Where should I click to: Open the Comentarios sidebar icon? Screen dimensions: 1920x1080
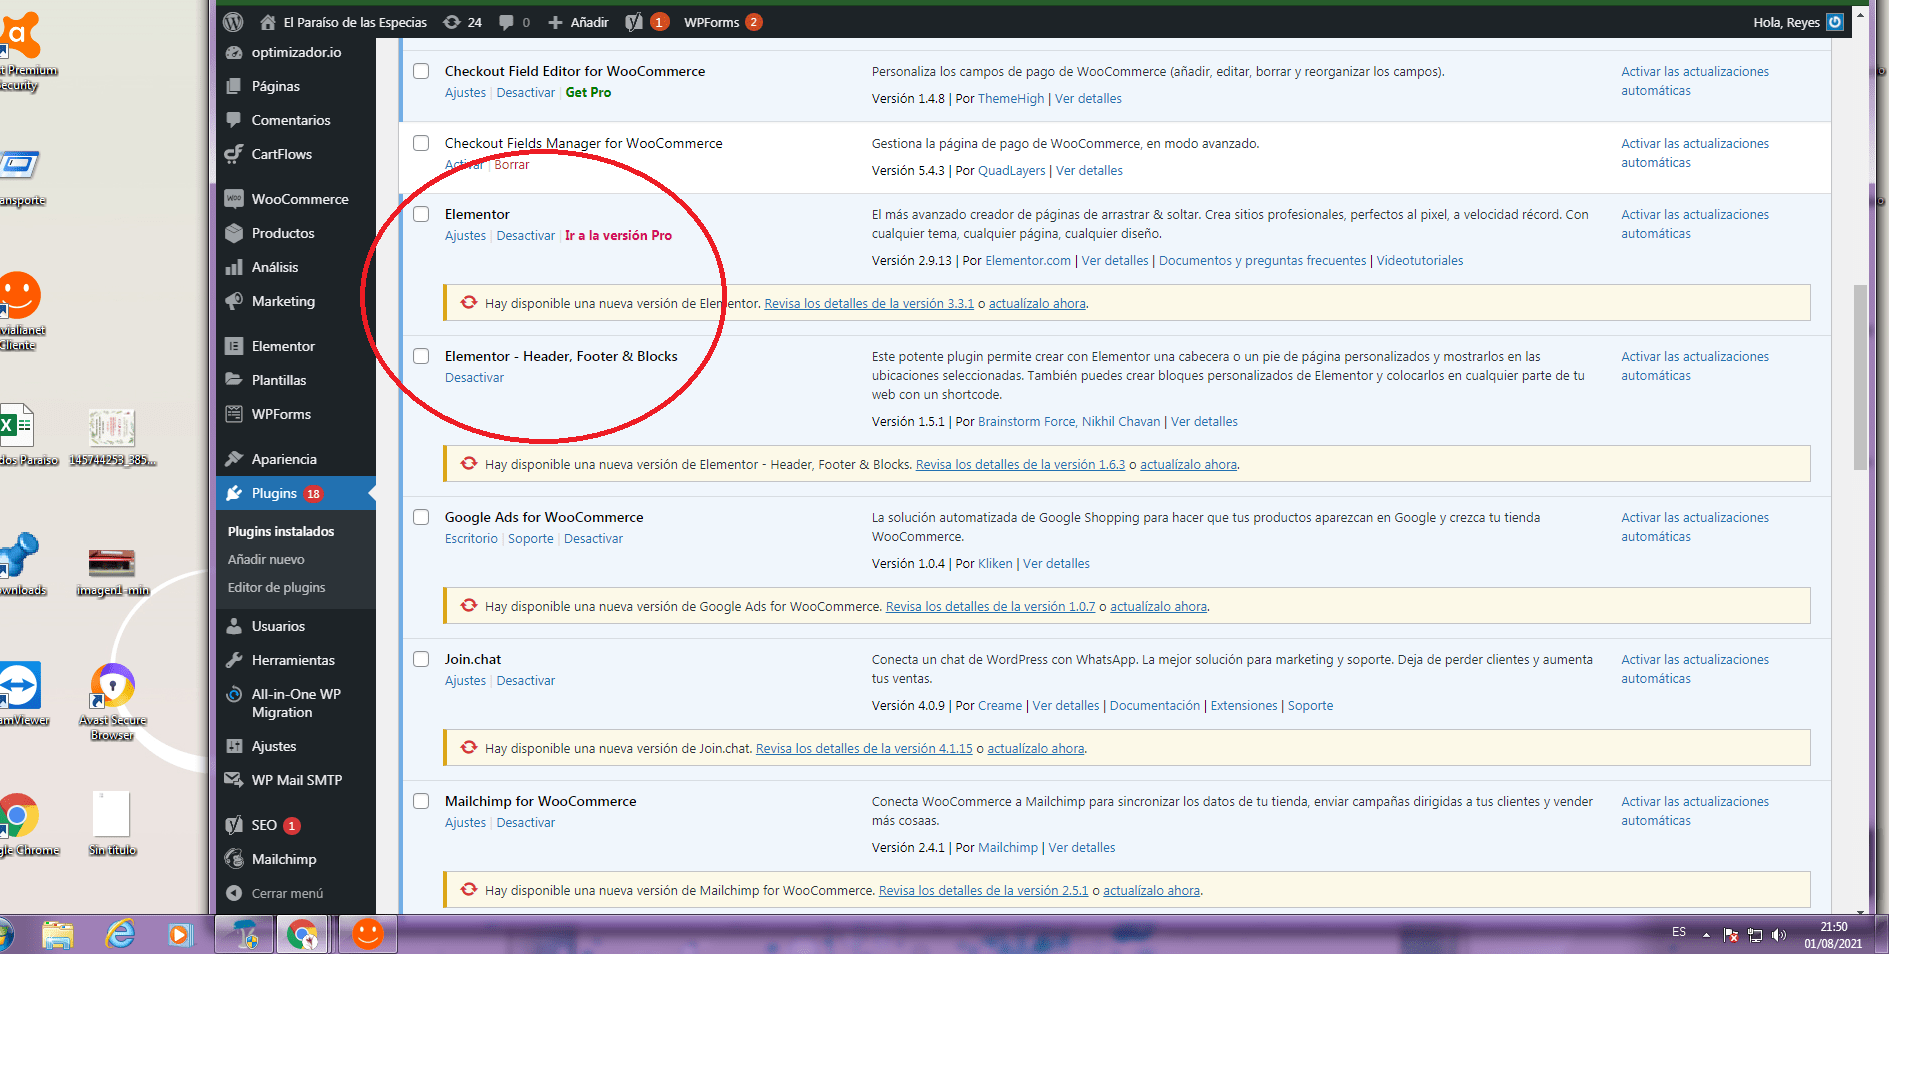click(234, 120)
